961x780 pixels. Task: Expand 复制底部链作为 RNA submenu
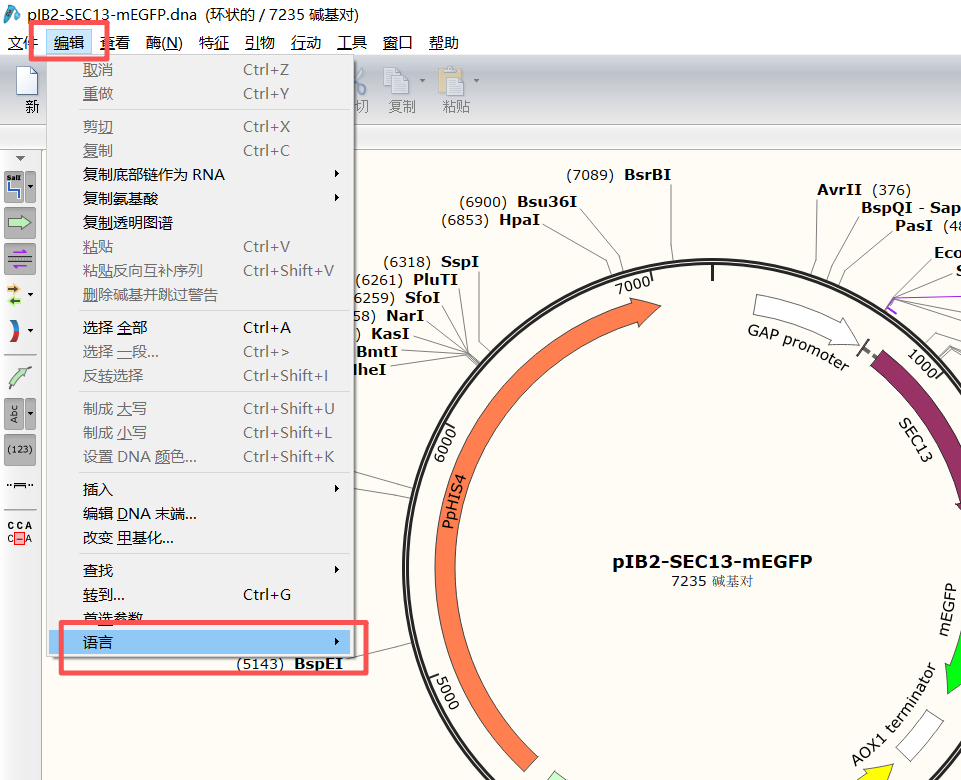(200, 175)
